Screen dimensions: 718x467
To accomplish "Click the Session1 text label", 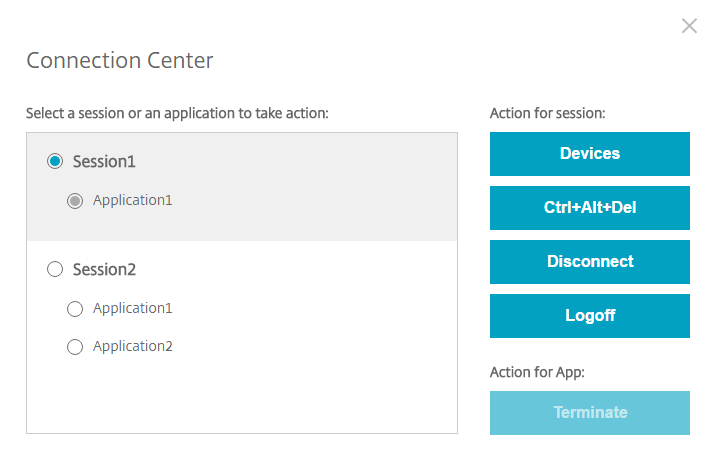I will click(104, 161).
